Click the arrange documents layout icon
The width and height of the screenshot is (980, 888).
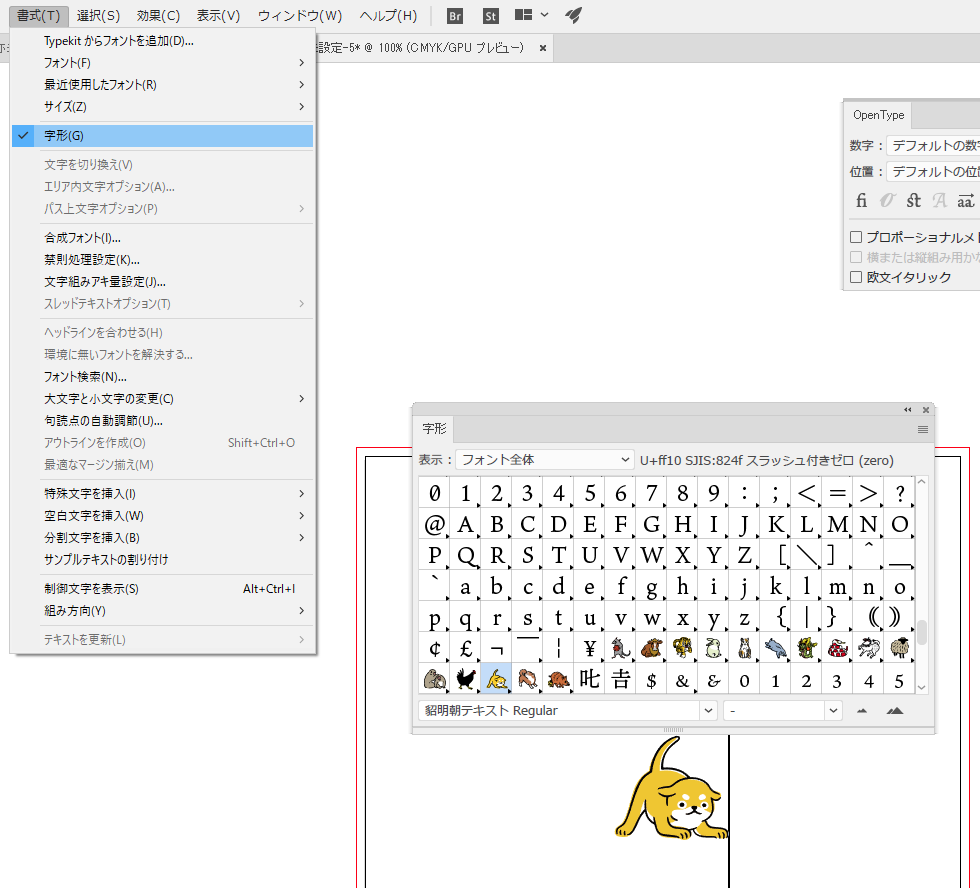523,15
